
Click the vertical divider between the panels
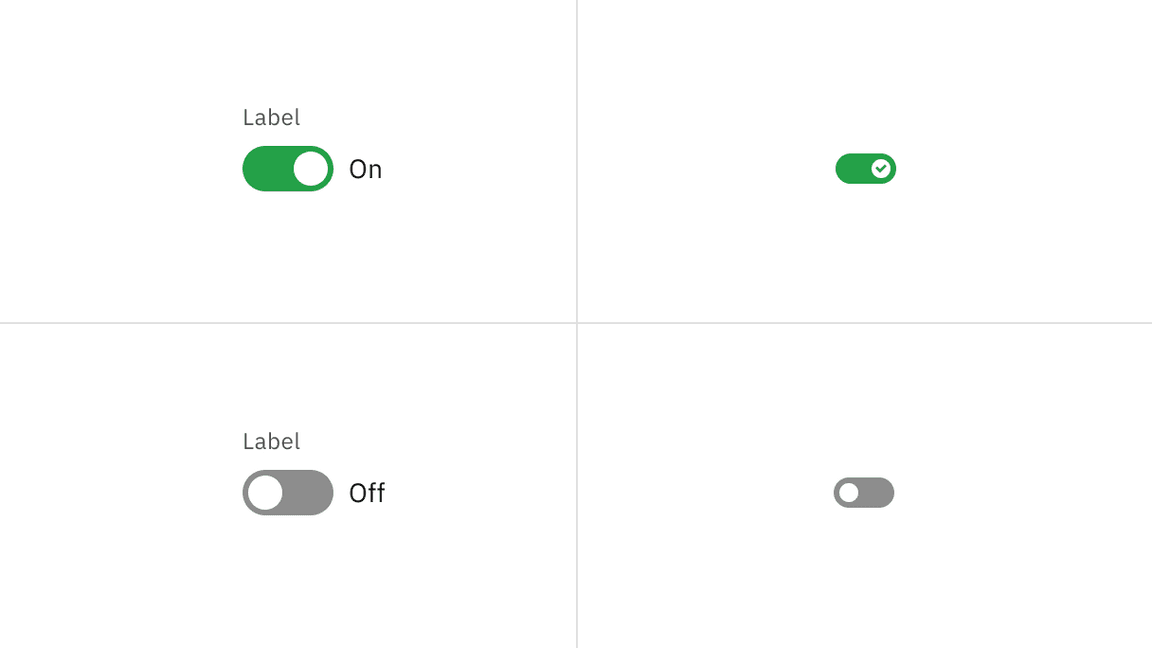point(577,160)
